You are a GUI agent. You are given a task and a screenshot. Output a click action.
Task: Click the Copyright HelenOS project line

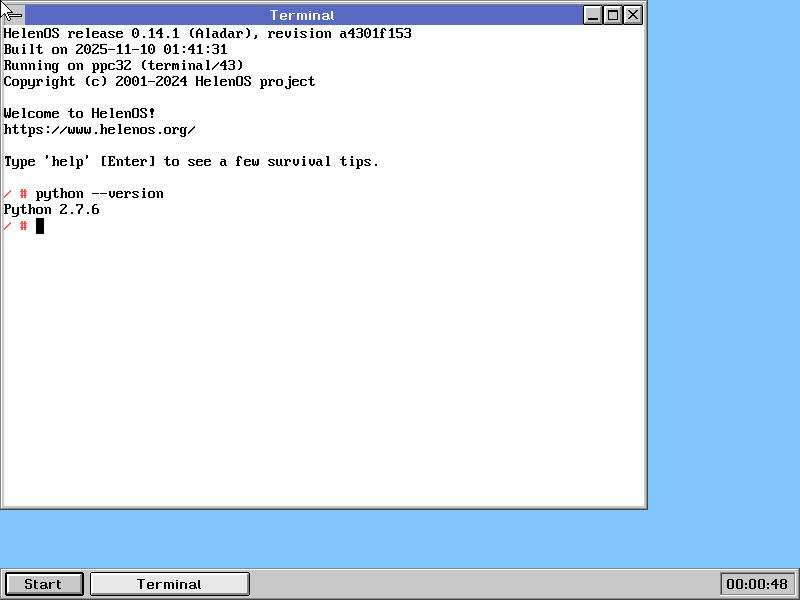pyautogui.click(x=159, y=82)
